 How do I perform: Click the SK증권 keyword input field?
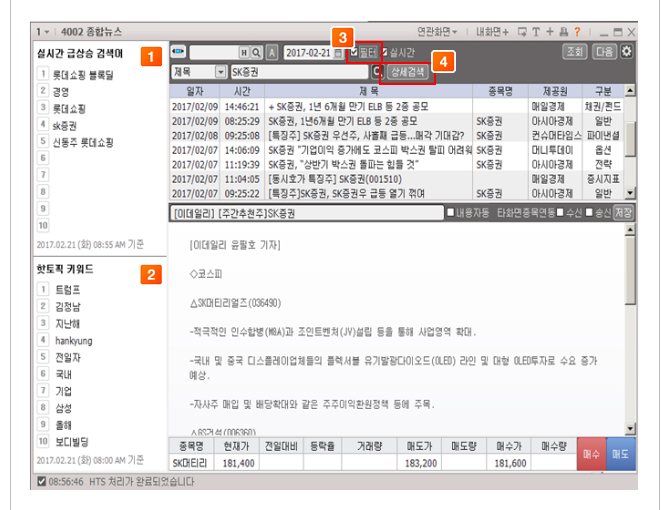pos(298,72)
